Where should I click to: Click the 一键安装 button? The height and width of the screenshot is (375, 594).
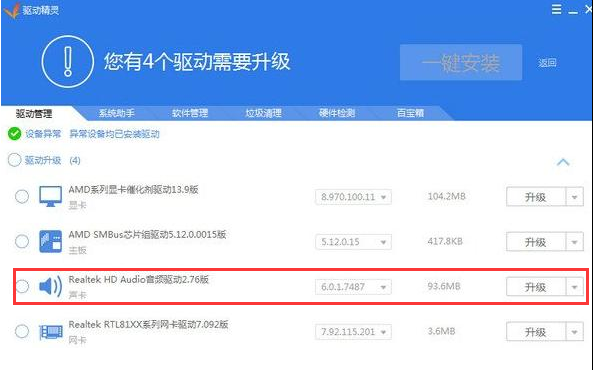coord(461,62)
